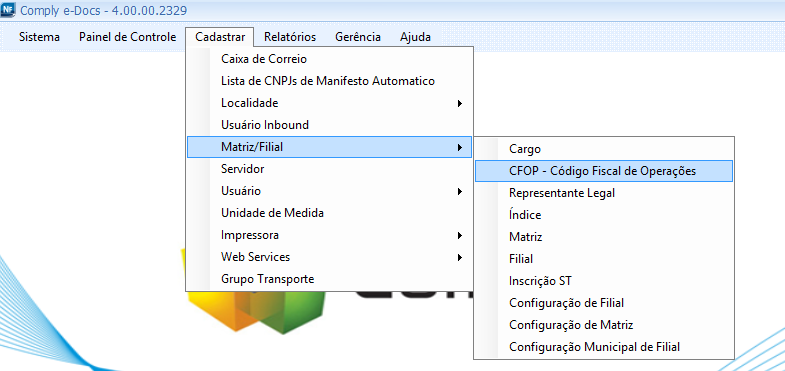
Task: Open Inscrição ST submenu entry
Action: click(603, 281)
